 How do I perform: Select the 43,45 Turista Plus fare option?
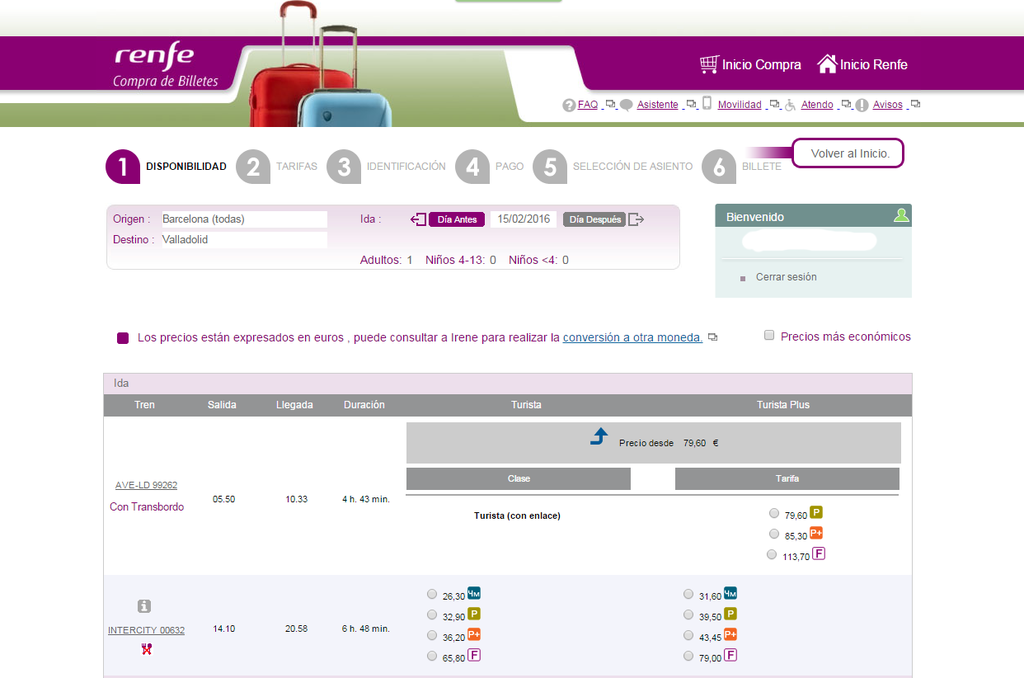coord(688,636)
